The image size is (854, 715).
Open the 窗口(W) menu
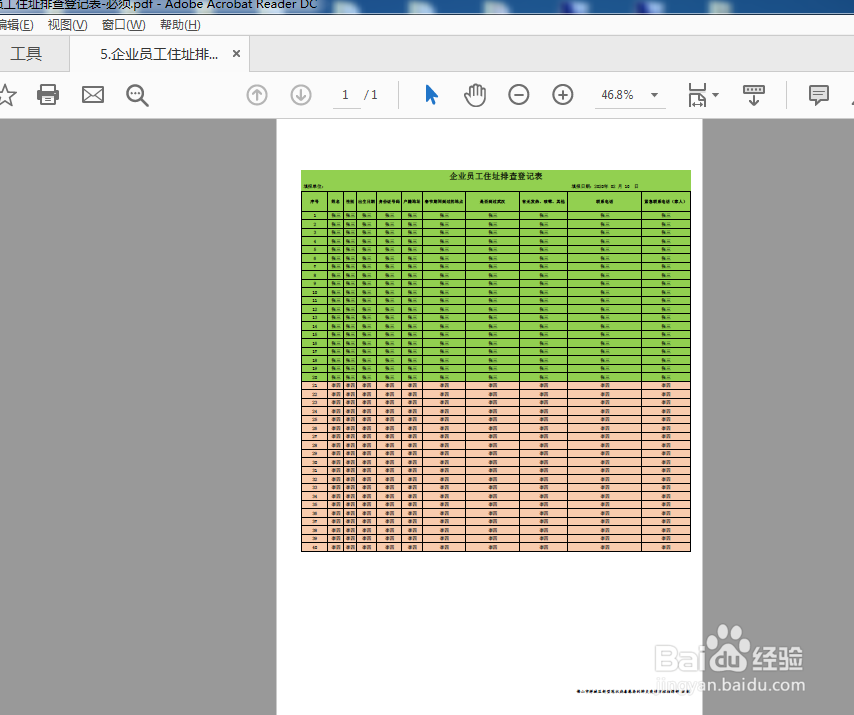pyautogui.click(x=124, y=25)
